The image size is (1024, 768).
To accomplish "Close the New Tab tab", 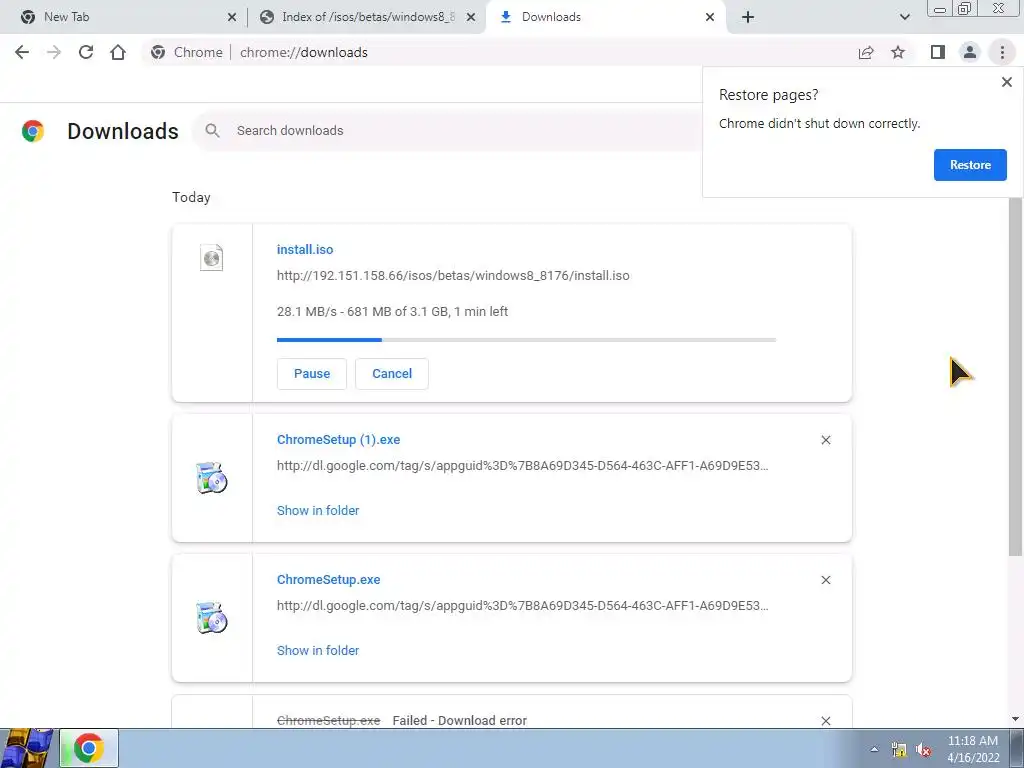I will pyautogui.click(x=232, y=18).
